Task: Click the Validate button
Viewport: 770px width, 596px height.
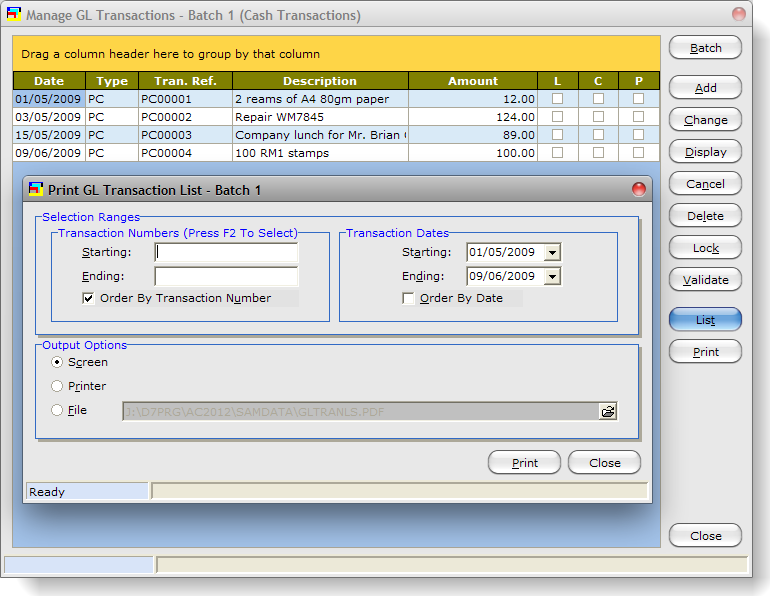Action: pyautogui.click(x=705, y=280)
